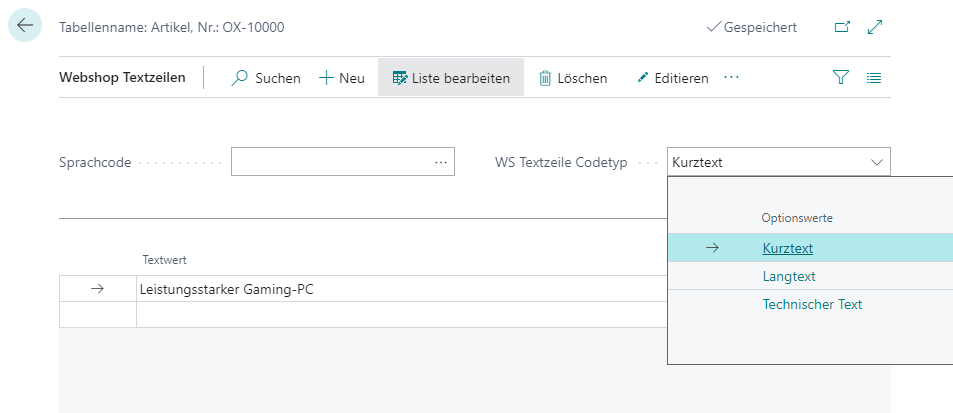This screenshot has width=953, height=413.
Task: Click the Sprachcode input field
Action: click(343, 162)
